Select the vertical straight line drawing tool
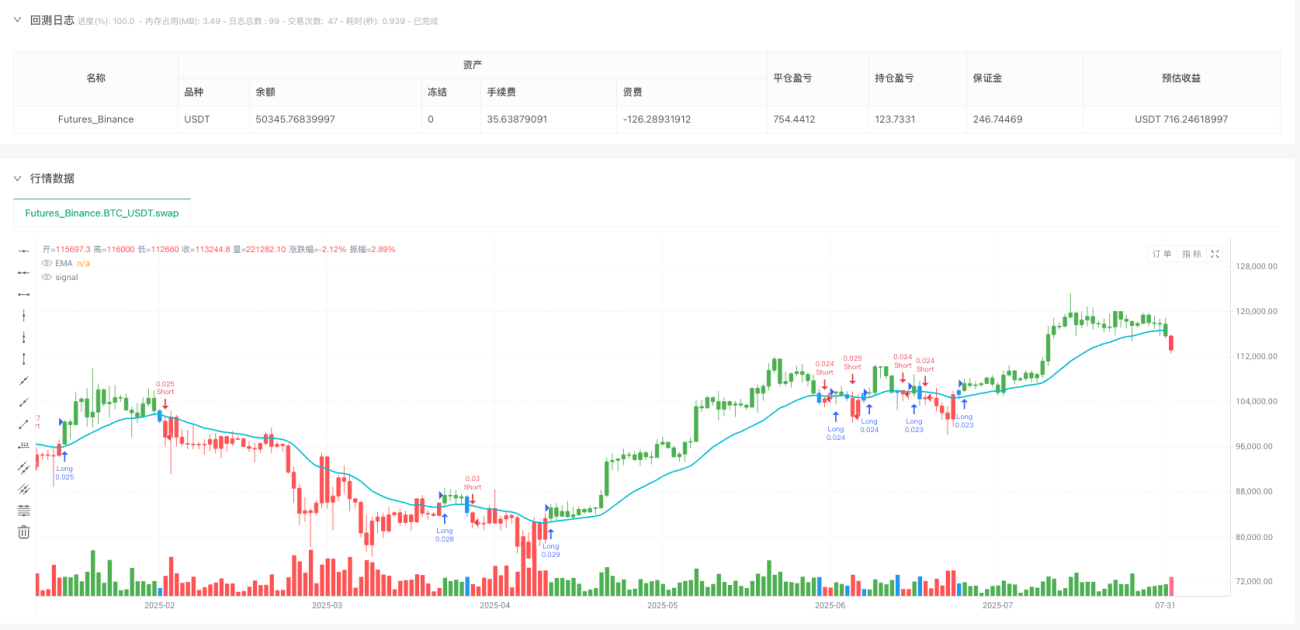This screenshot has height=630, width=1300. click(24, 316)
